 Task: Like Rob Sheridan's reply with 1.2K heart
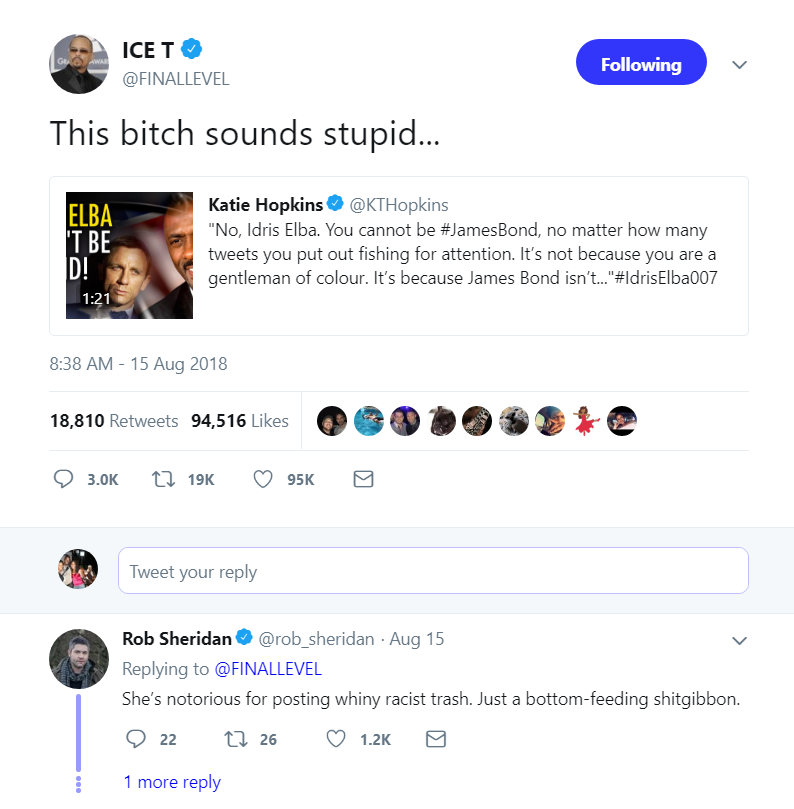[x=336, y=739]
